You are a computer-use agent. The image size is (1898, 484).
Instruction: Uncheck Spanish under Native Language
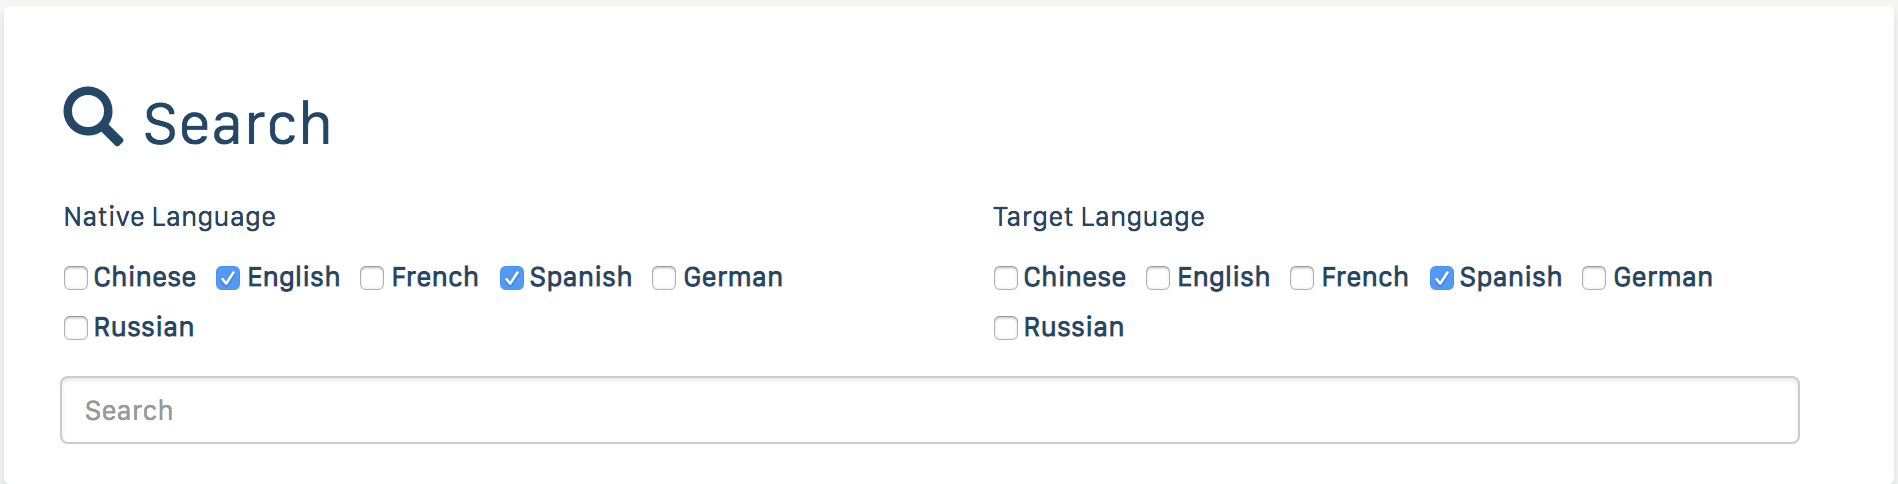[512, 278]
